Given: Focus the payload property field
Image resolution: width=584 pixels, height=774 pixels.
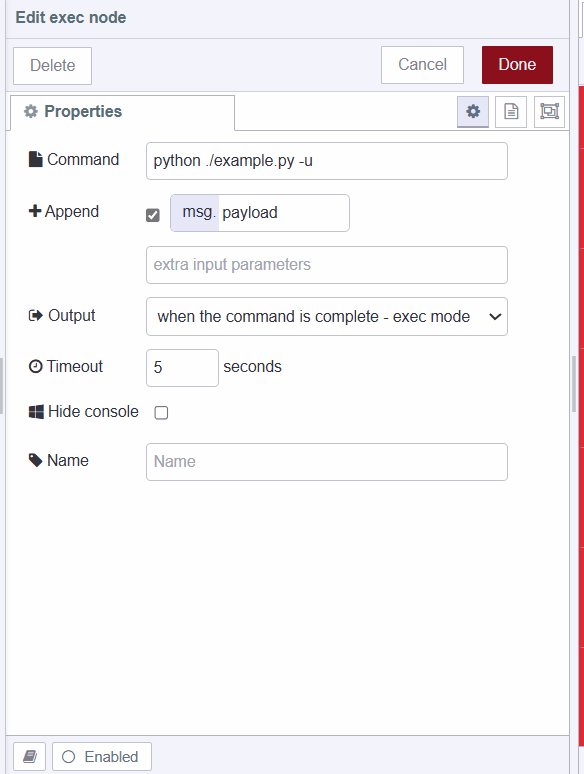Looking at the screenshot, I should (284, 213).
